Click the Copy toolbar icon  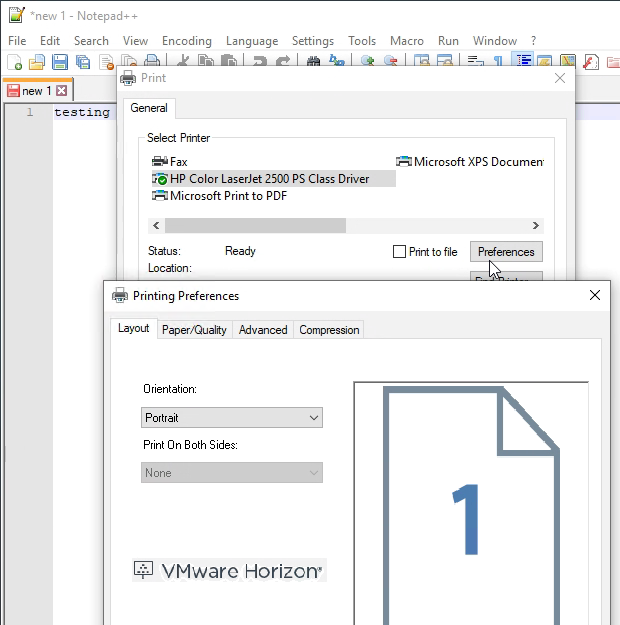pyautogui.click(x=206, y=60)
